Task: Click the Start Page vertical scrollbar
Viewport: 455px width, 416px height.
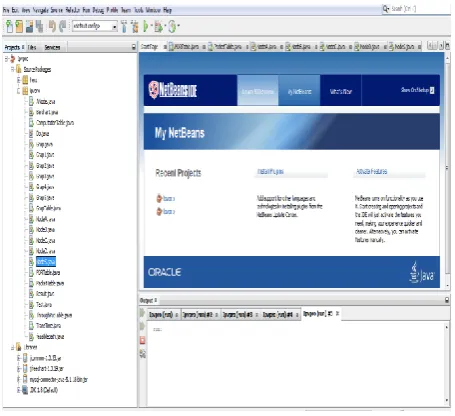Action: click(x=447, y=168)
